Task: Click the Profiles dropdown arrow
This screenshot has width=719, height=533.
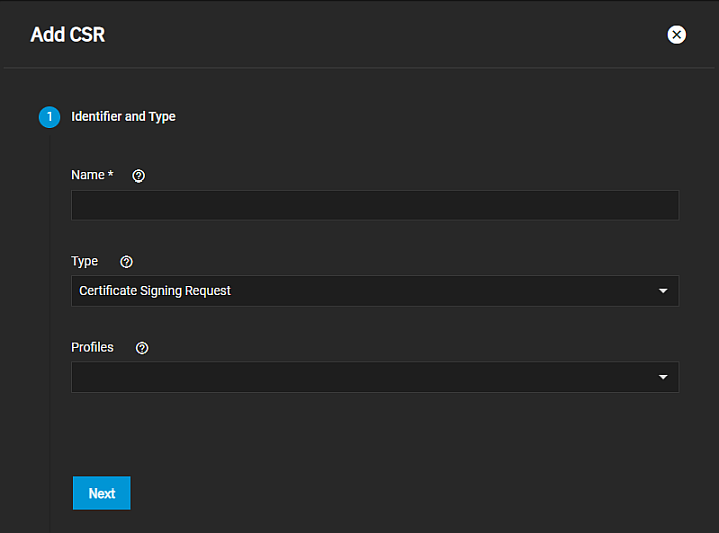Action: tap(662, 377)
